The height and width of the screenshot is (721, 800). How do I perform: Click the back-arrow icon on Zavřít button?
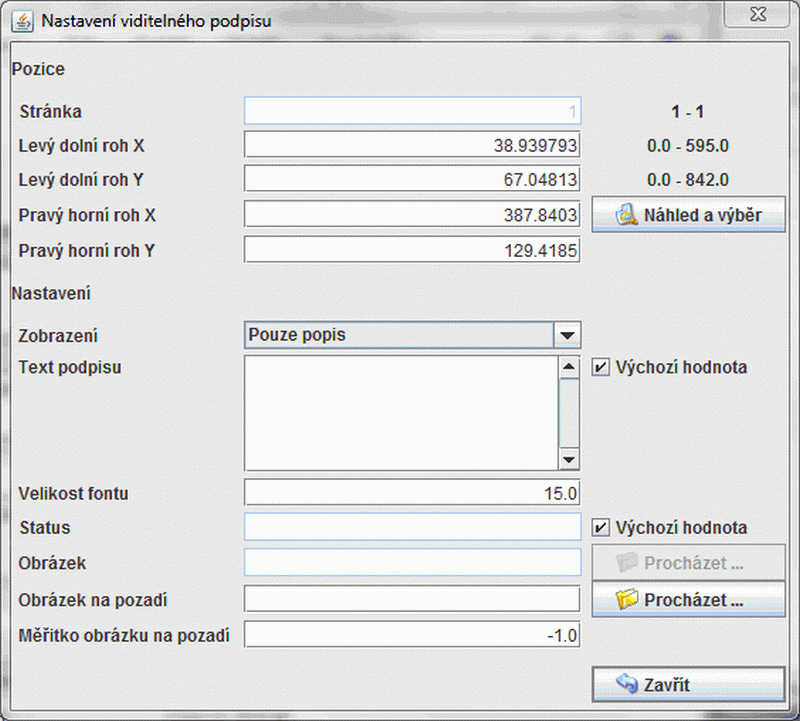point(627,683)
